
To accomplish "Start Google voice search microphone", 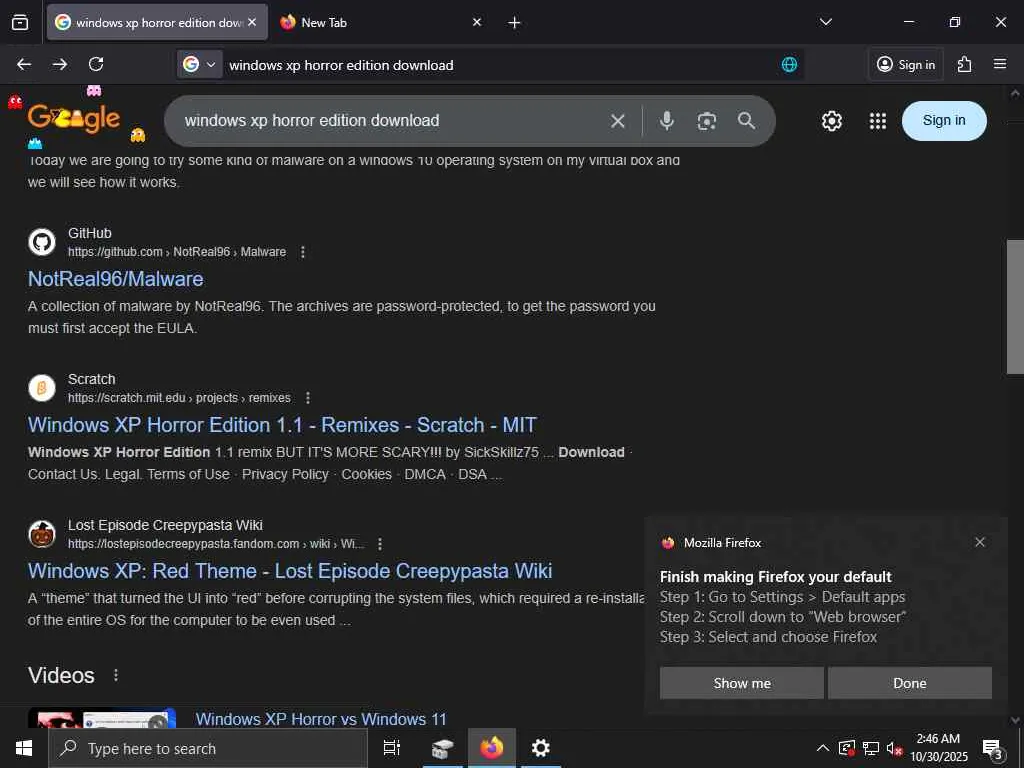I will coord(667,121).
